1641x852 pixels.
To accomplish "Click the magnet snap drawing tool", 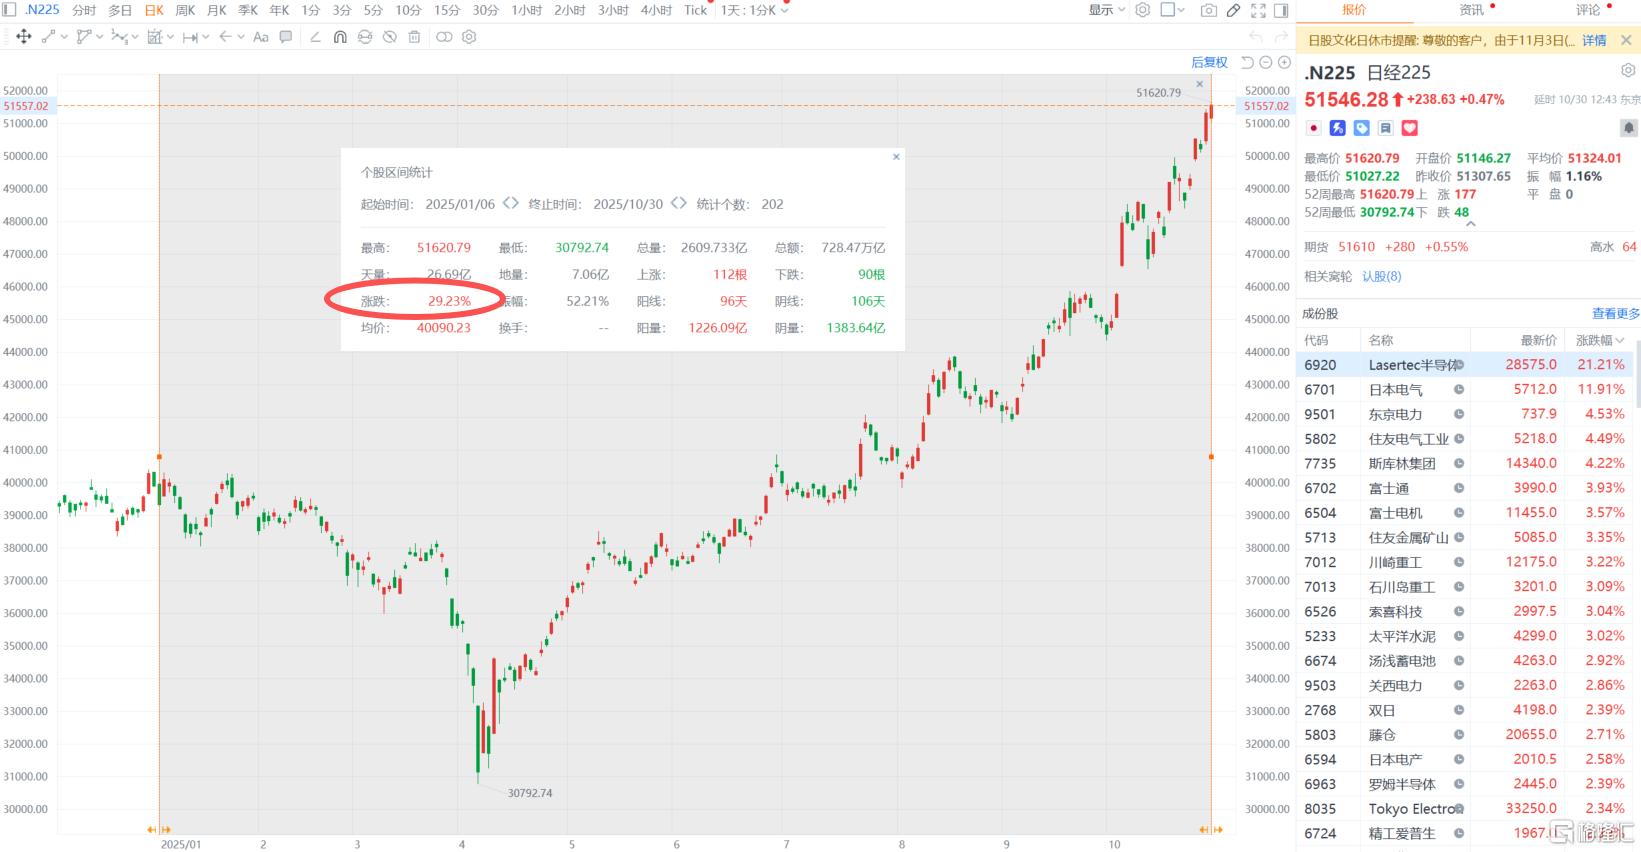I will (x=340, y=37).
